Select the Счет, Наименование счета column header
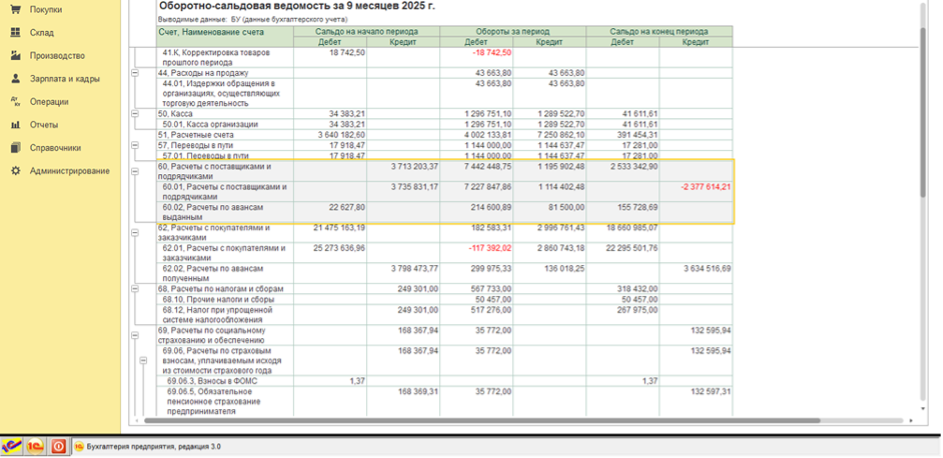 pyautogui.click(x=225, y=36)
